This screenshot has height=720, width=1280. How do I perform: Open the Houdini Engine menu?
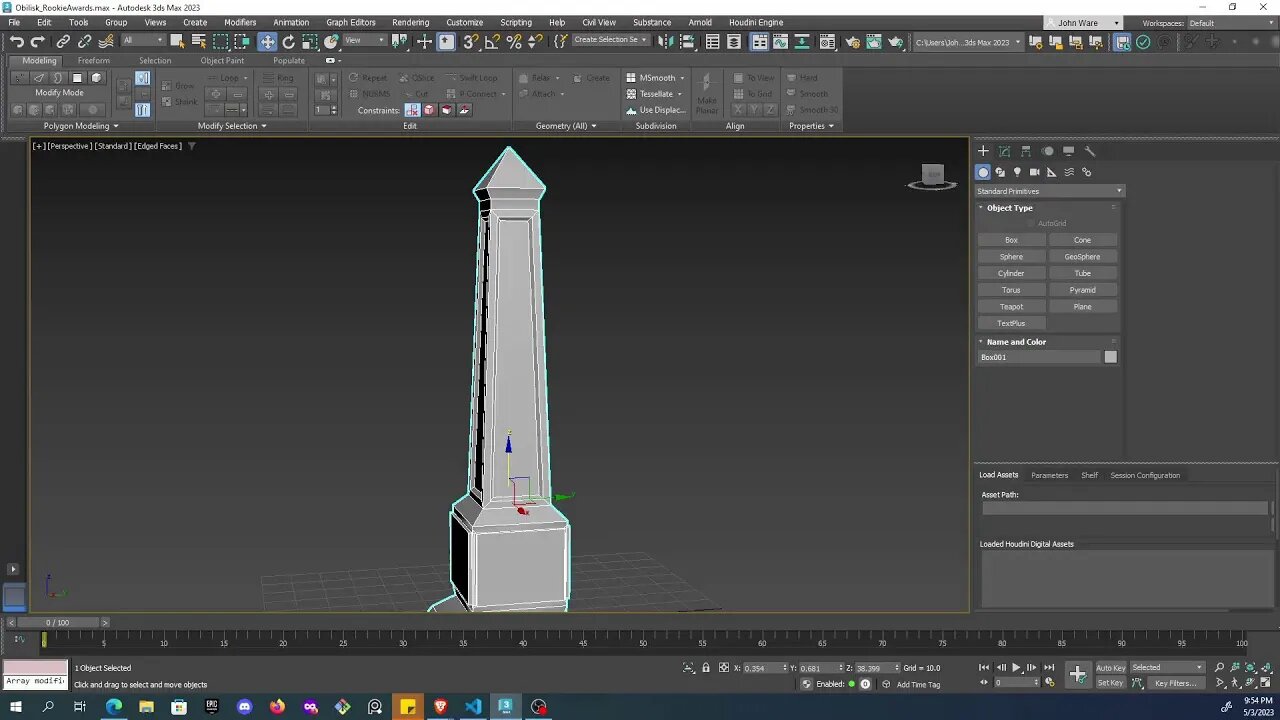coord(756,22)
